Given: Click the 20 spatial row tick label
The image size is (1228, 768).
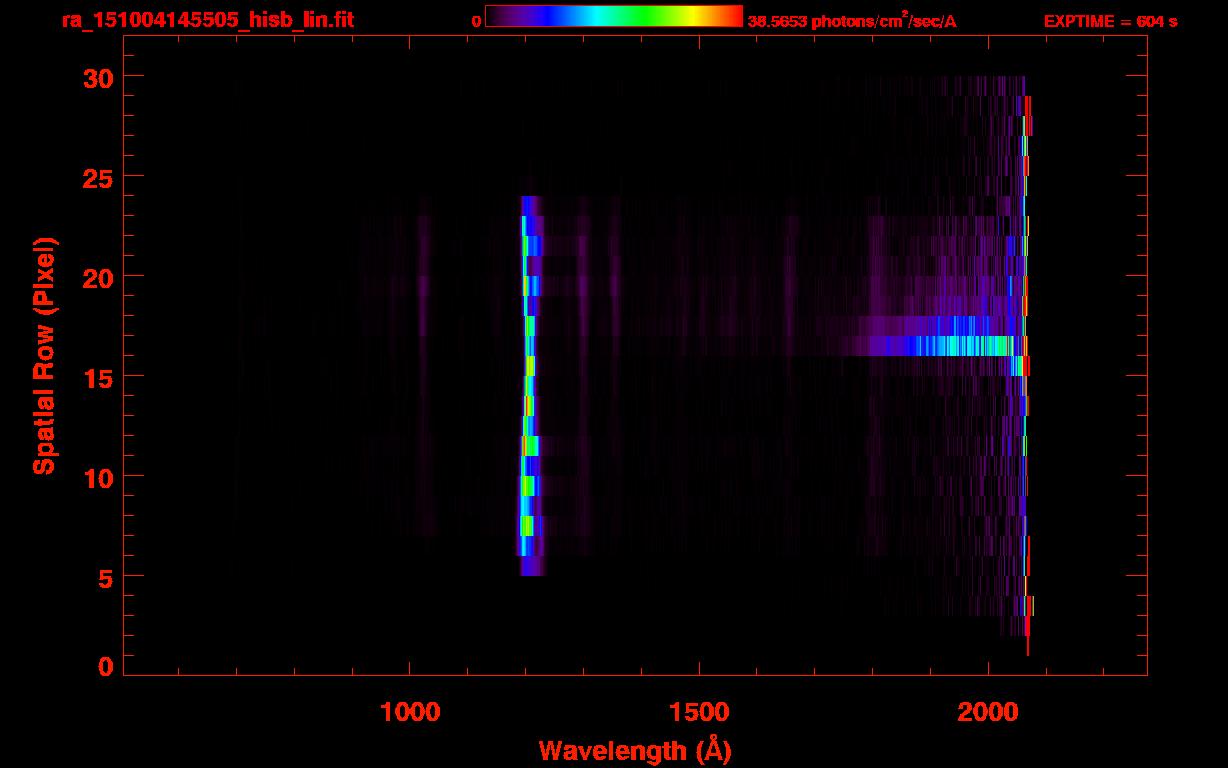Looking at the screenshot, I should pyautogui.click(x=98, y=277).
